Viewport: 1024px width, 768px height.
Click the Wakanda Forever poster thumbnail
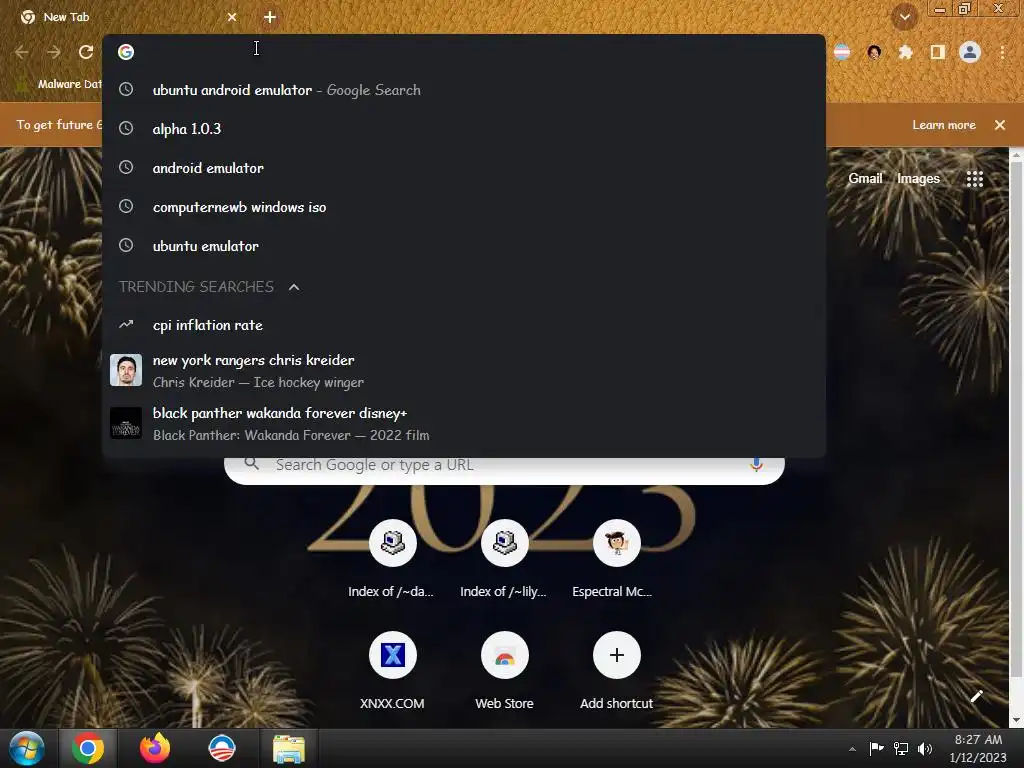click(x=126, y=423)
